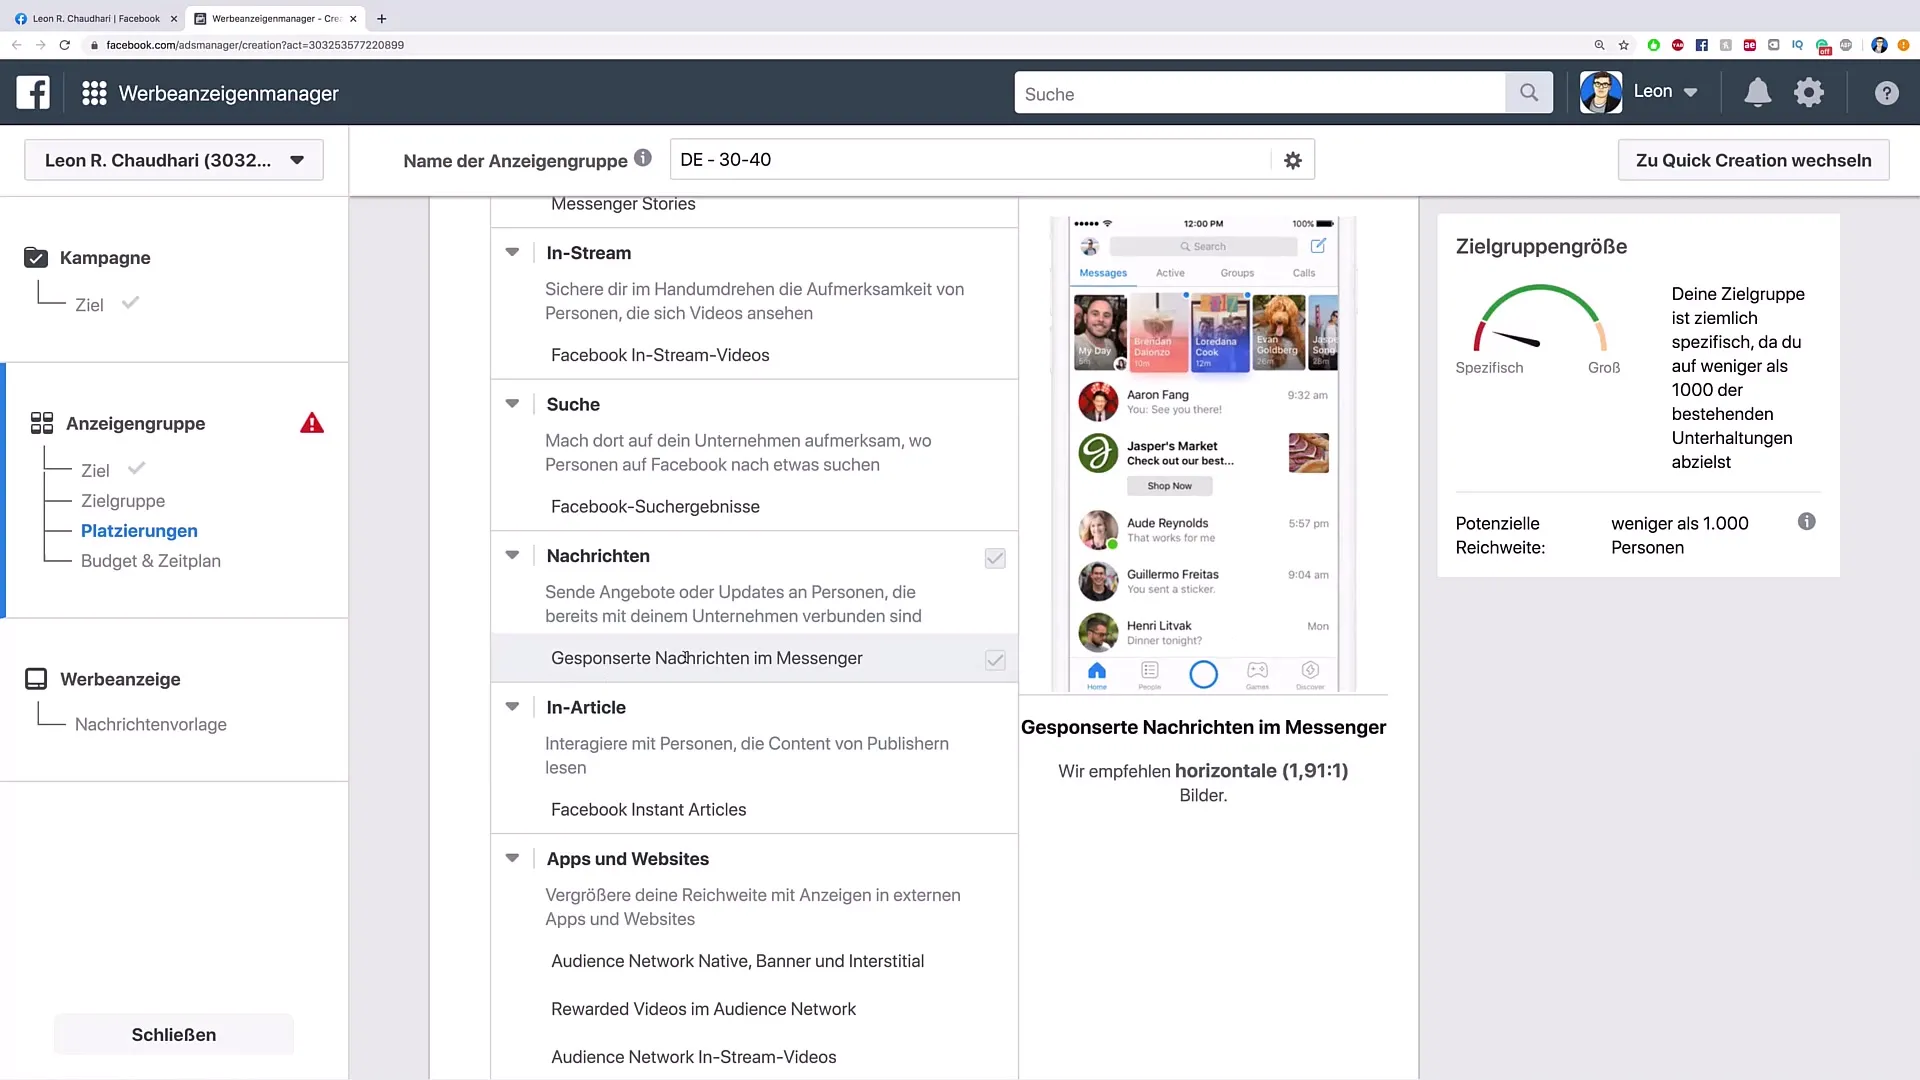
Task: Open the help question mark icon
Action: [x=1886, y=93]
